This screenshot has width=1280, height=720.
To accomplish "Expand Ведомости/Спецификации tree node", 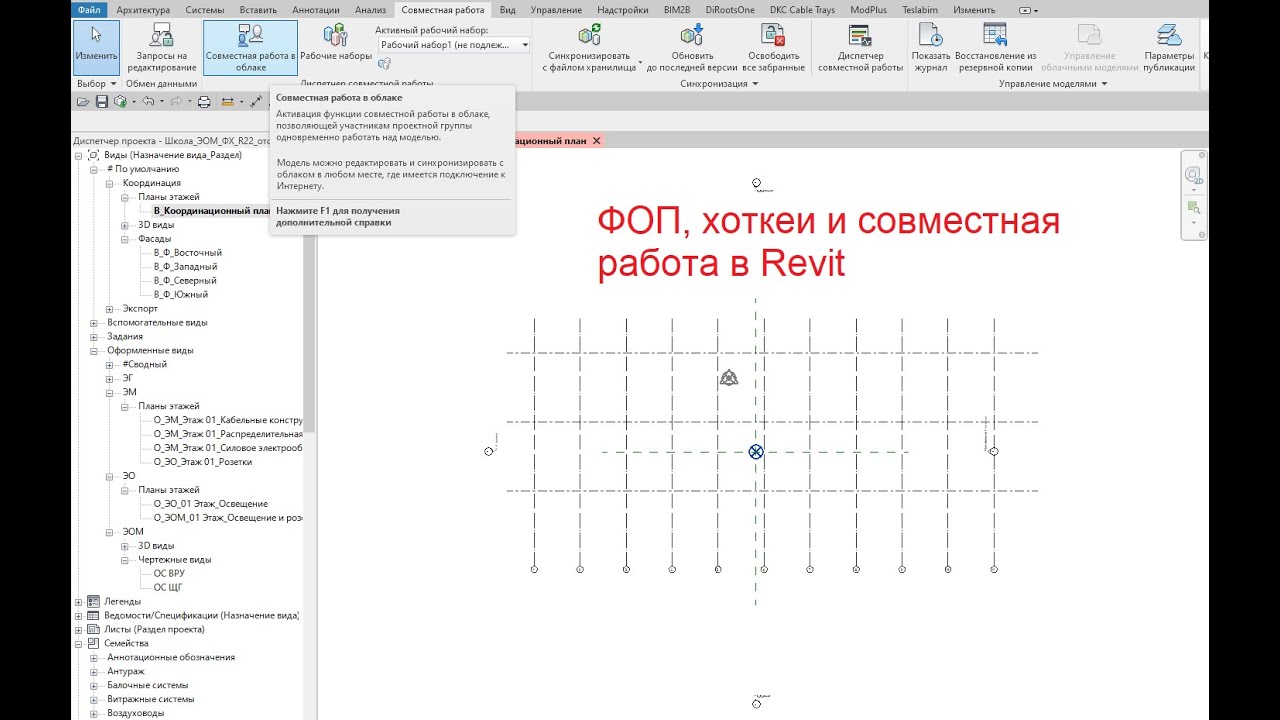I will [x=79, y=616].
